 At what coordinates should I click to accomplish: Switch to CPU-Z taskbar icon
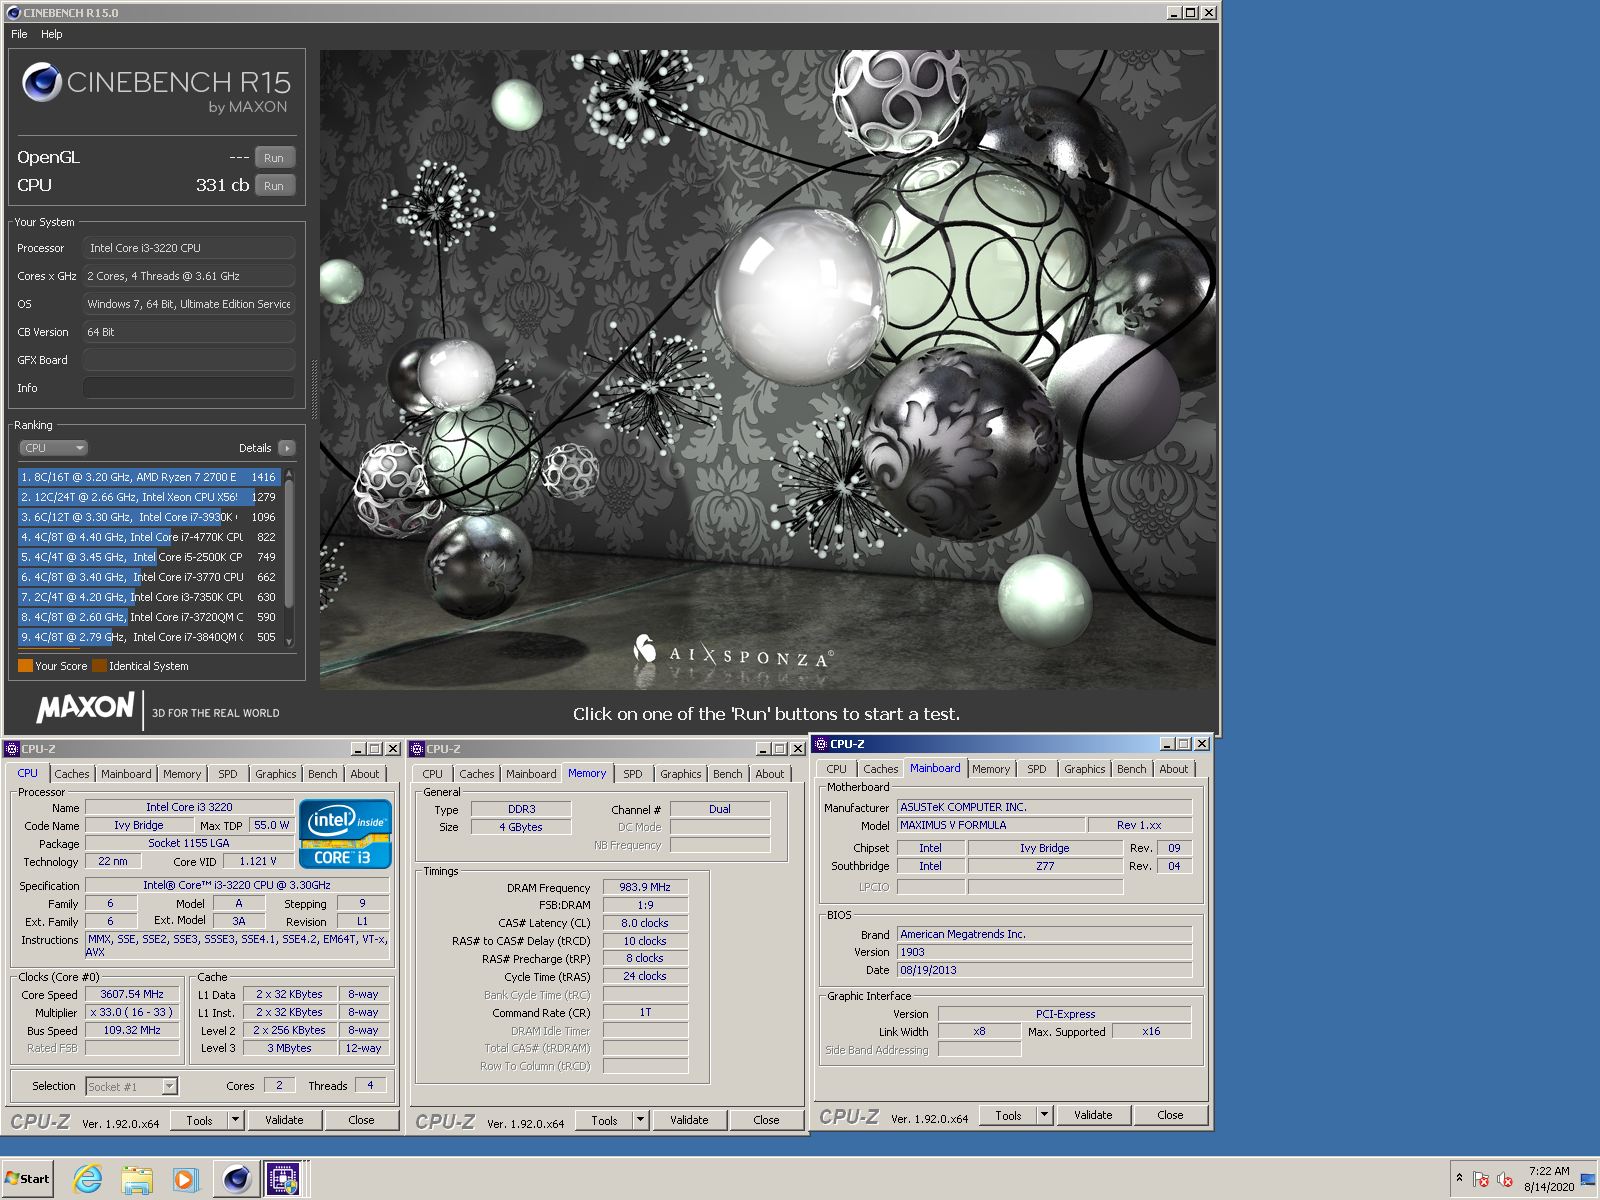283,1179
